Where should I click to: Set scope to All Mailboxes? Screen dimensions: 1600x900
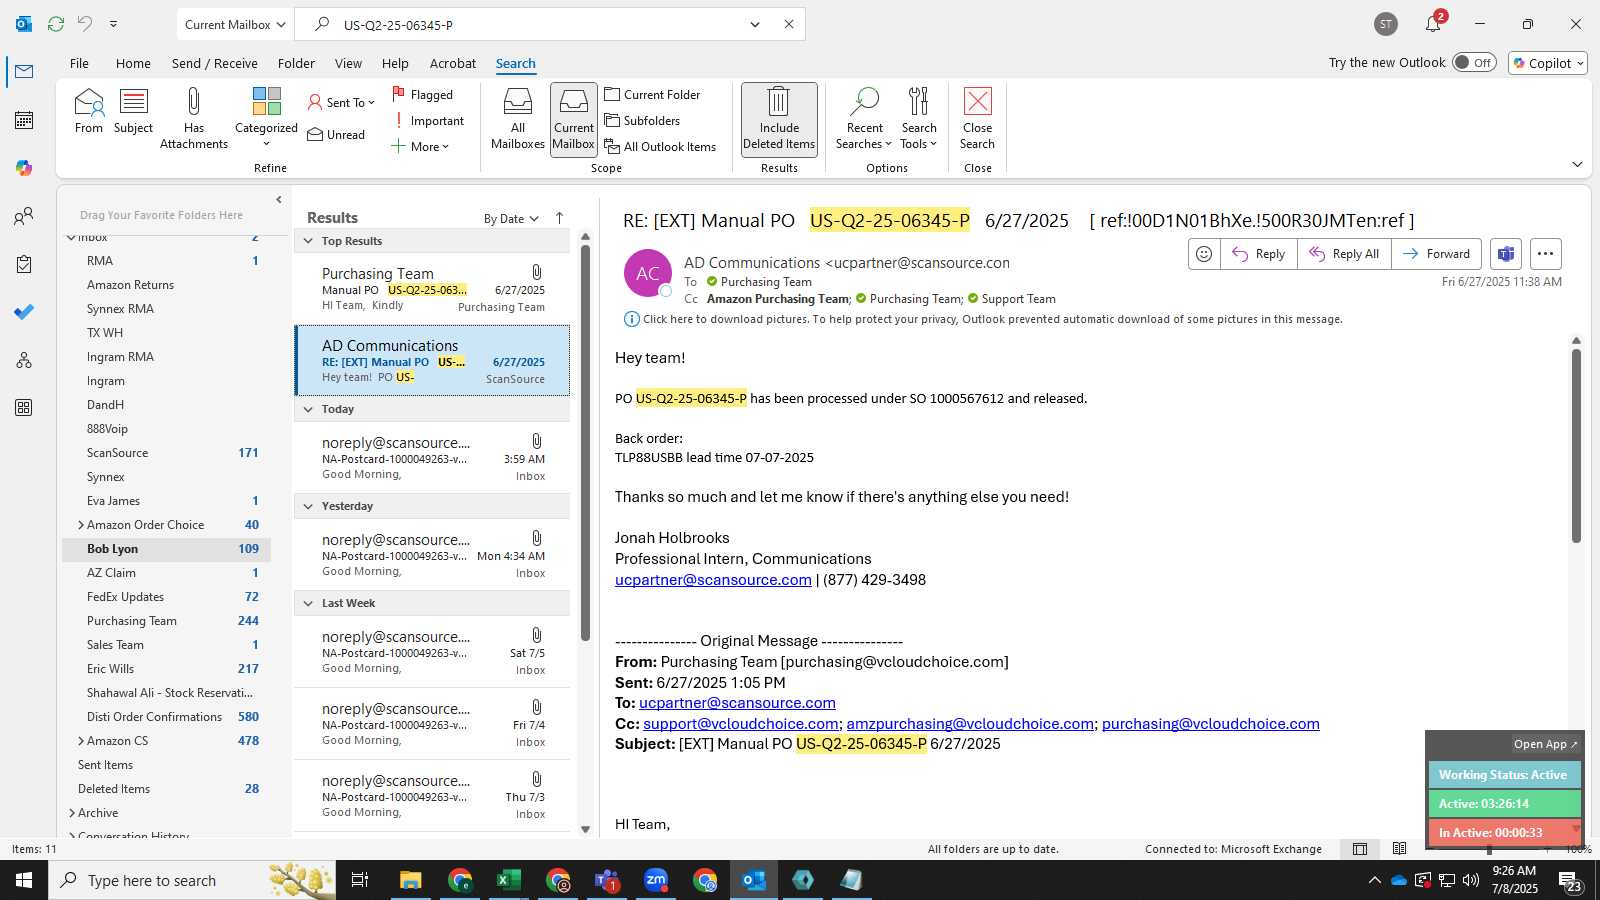(x=518, y=118)
